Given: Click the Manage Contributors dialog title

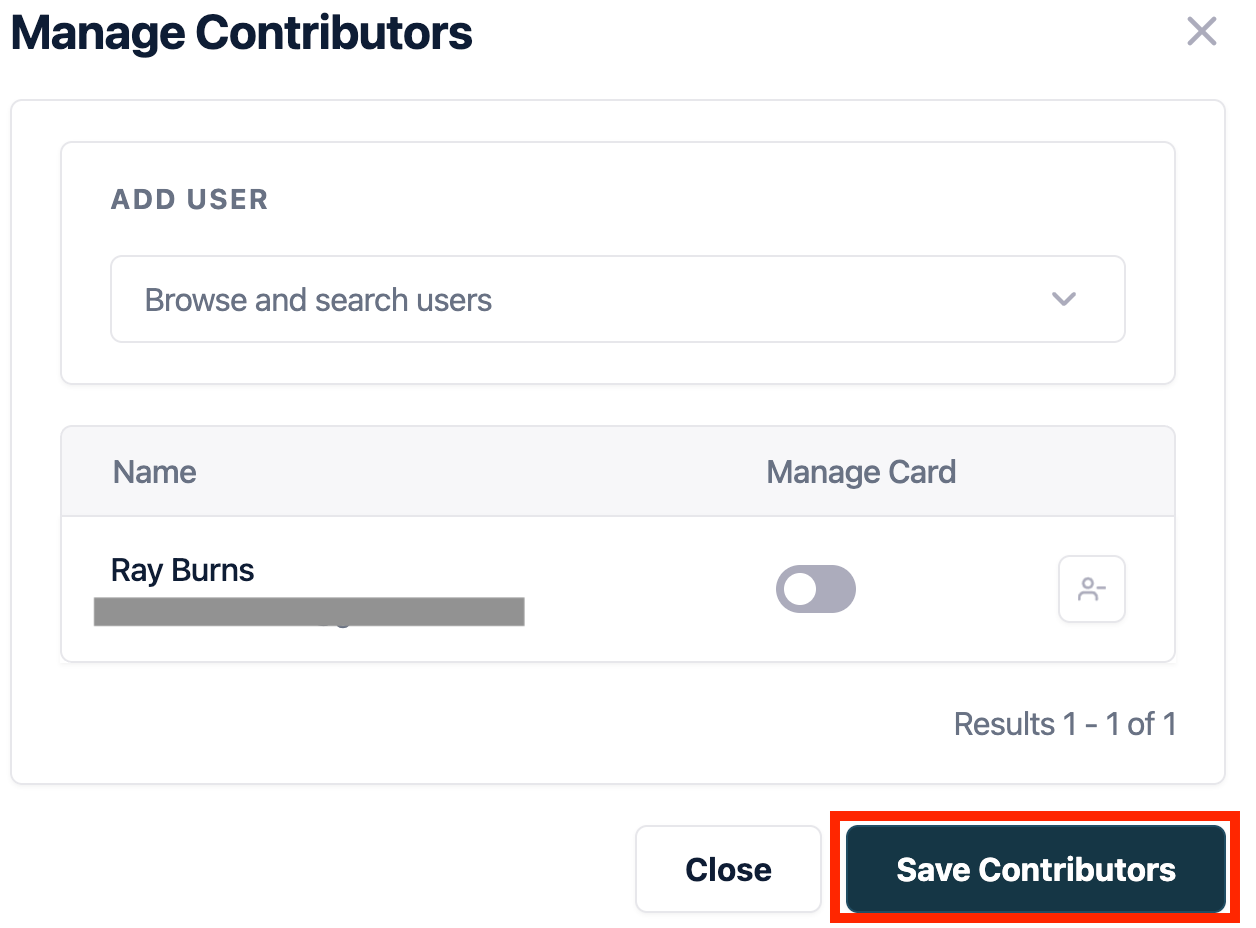Looking at the screenshot, I should pos(241,33).
